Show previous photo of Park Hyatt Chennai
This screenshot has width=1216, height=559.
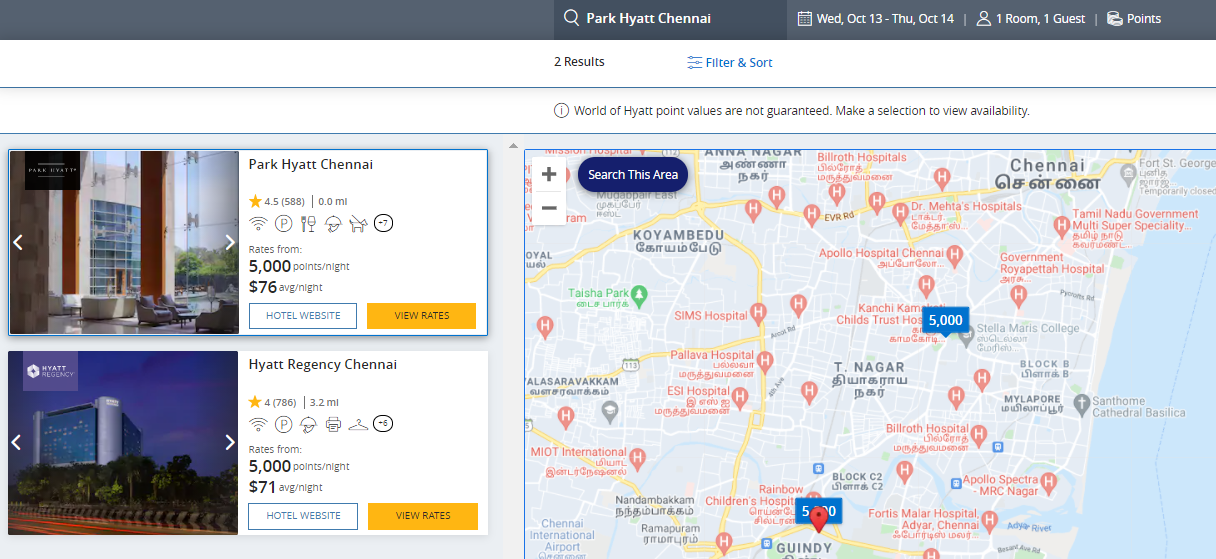[17, 242]
